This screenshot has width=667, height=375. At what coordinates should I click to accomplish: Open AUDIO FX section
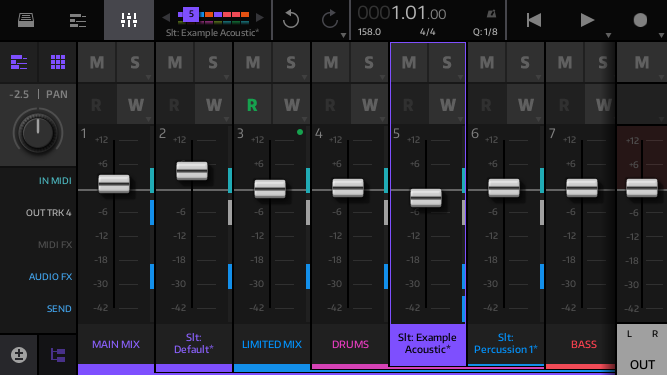point(50,276)
